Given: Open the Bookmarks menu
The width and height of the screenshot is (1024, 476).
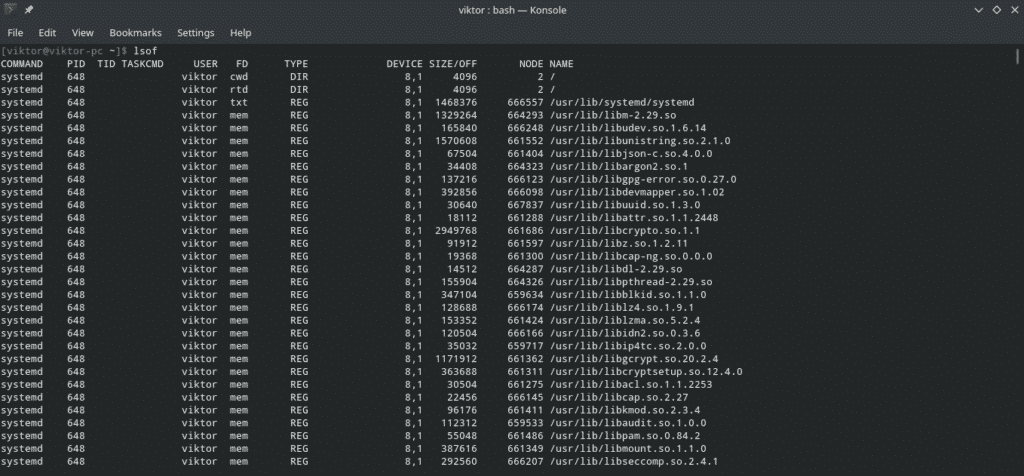Looking at the screenshot, I should (x=133, y=32).
